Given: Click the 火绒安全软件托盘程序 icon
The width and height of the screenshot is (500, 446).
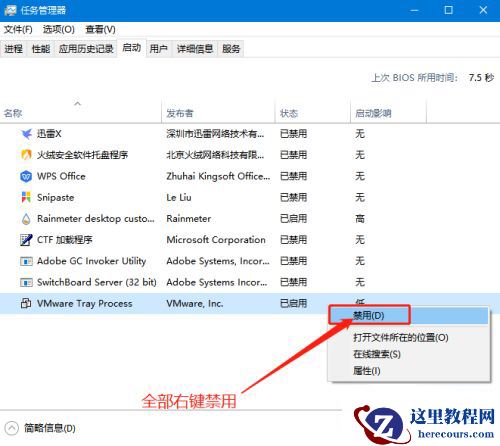Looking at the screenshot, I should (x=26, y=155).
